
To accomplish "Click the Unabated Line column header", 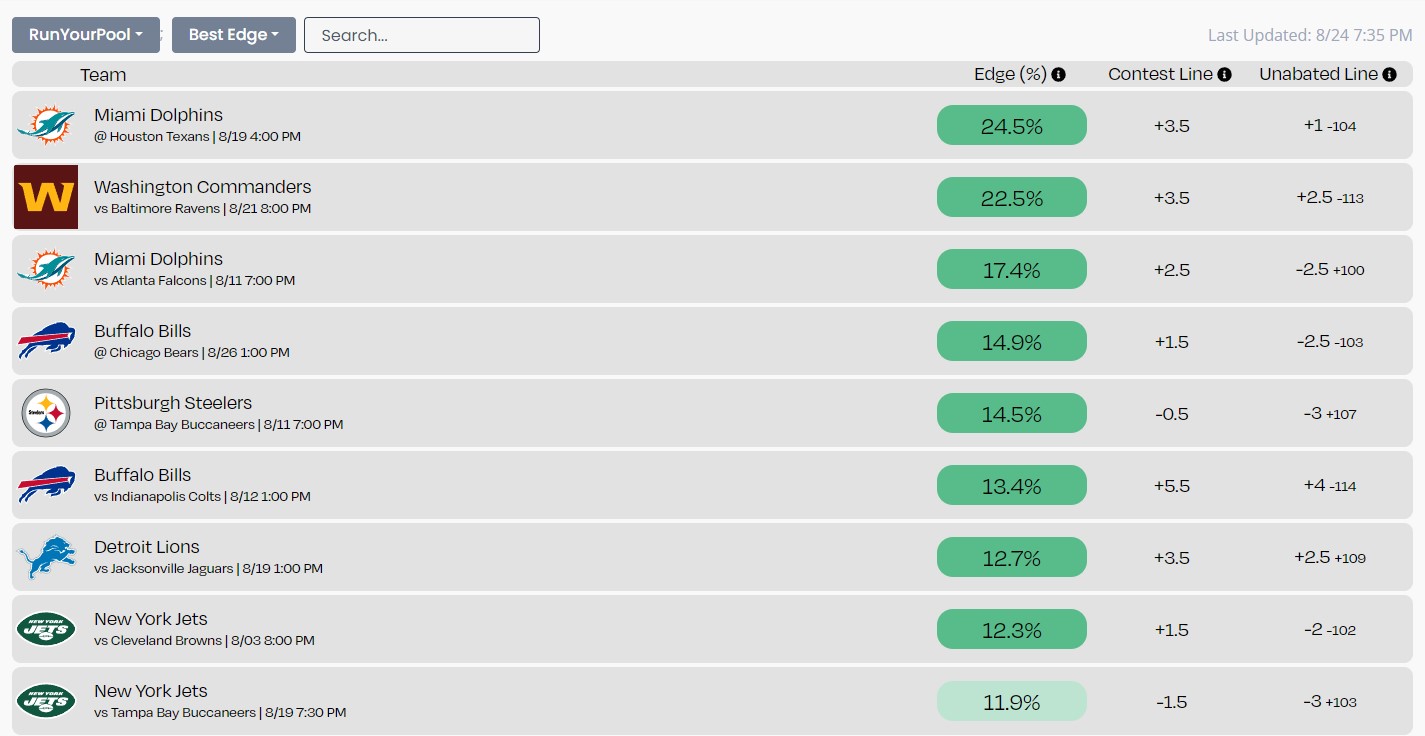I will (1318, 74).
